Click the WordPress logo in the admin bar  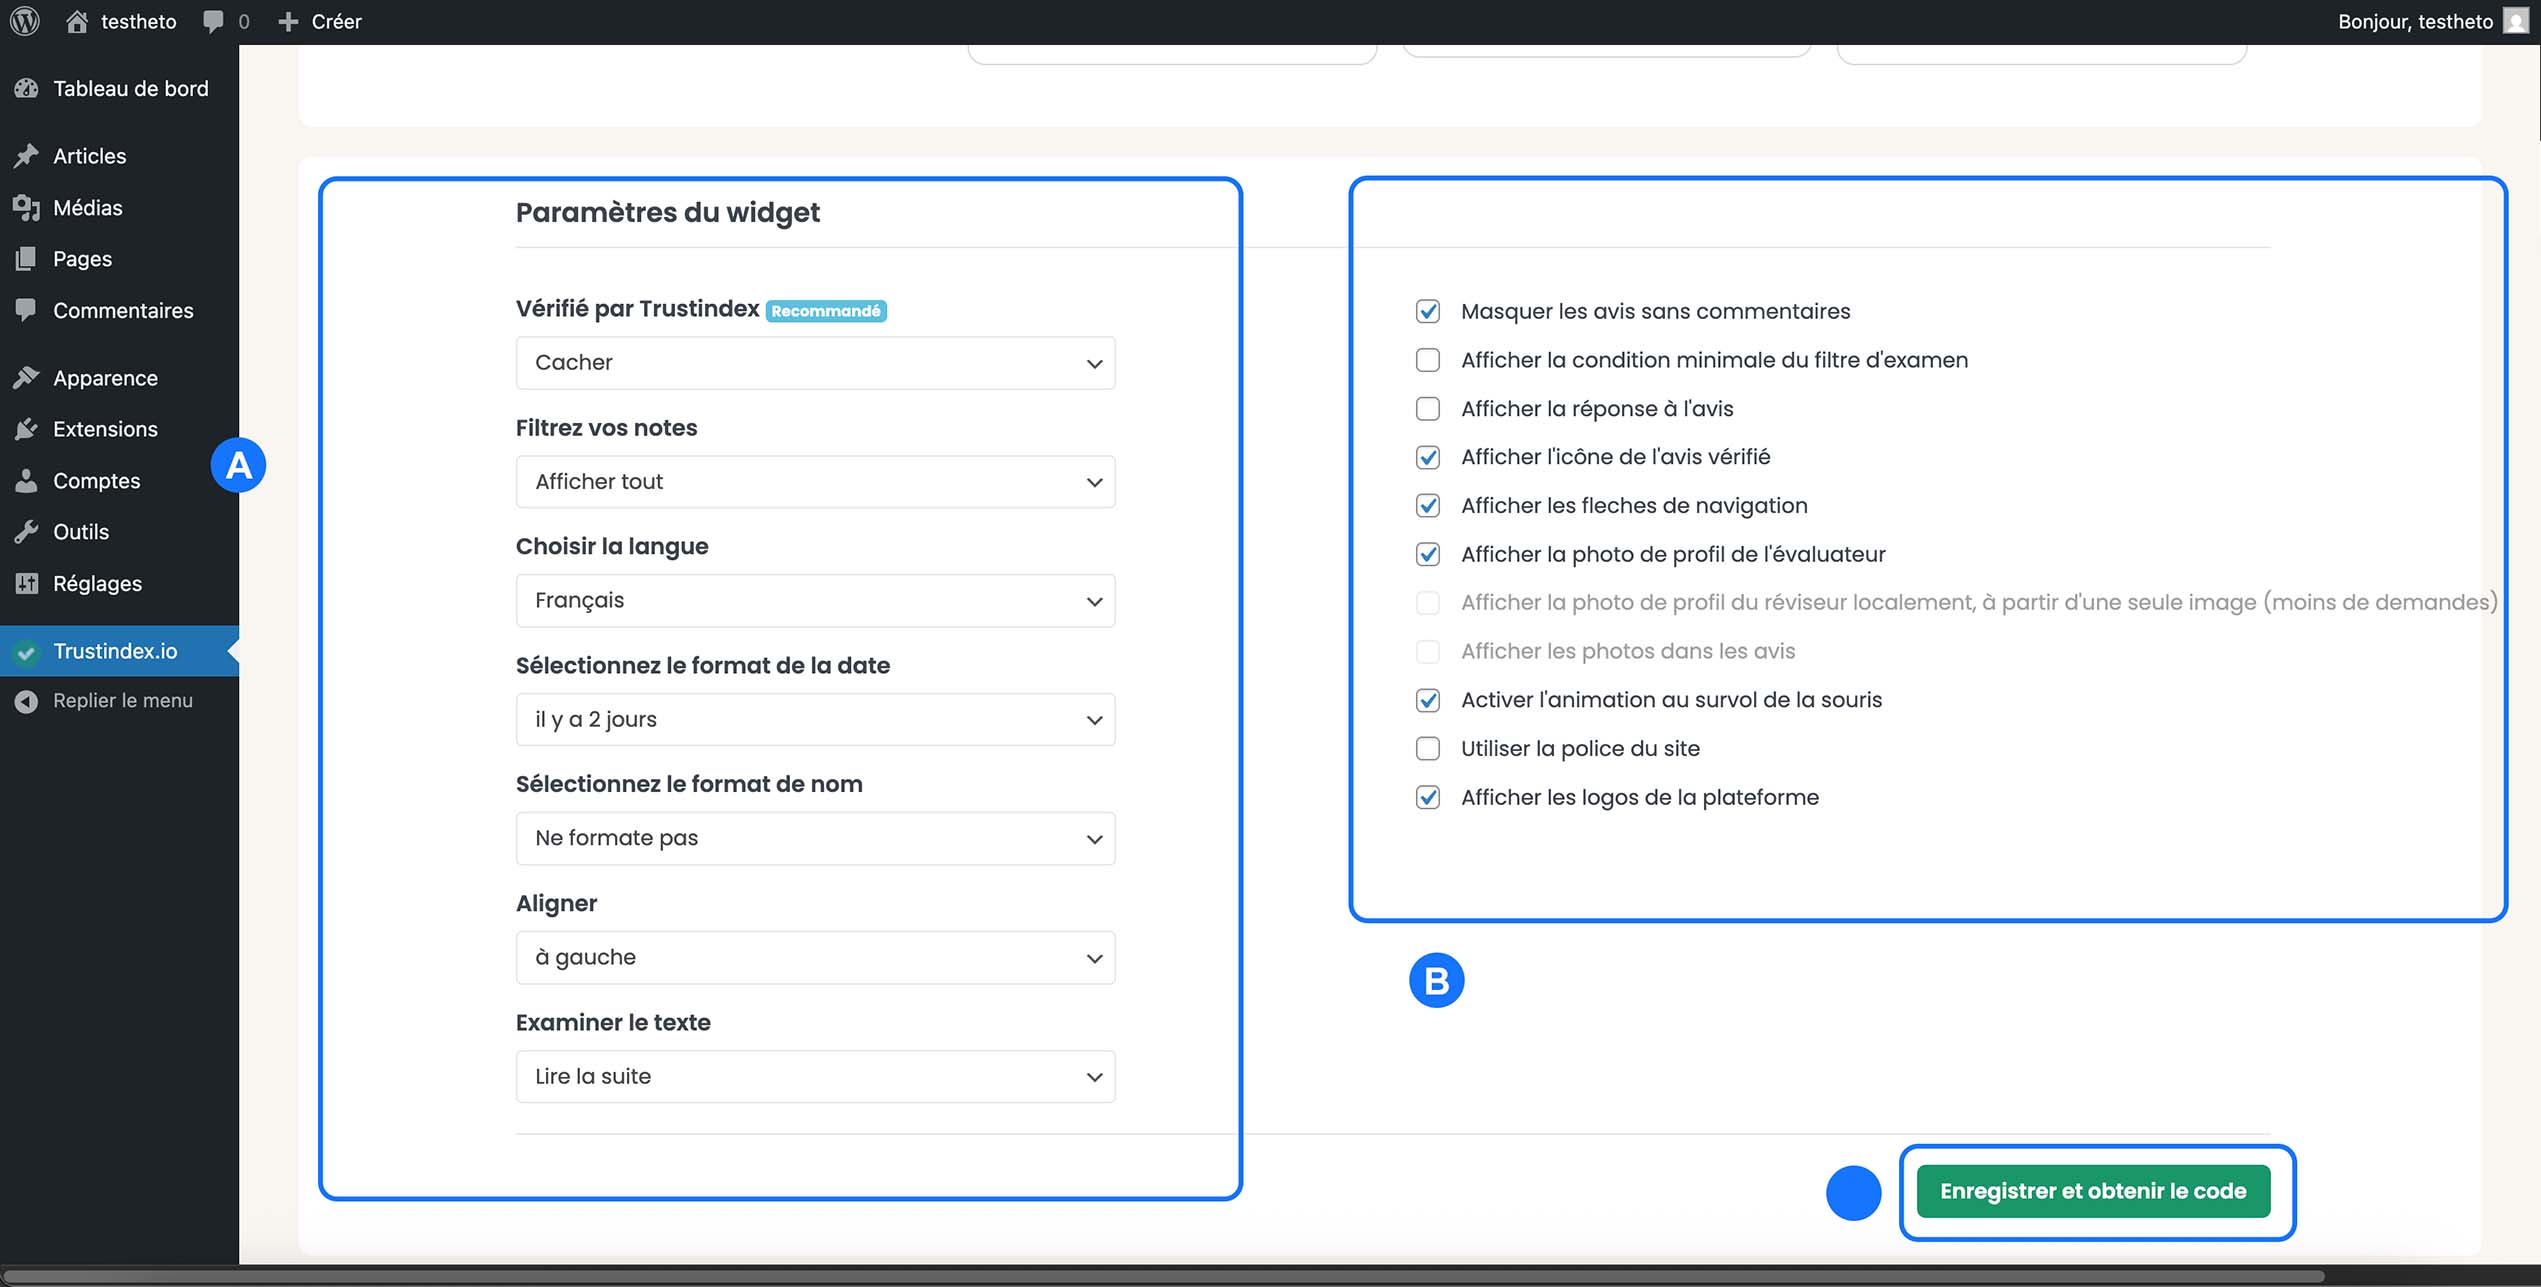click(x=24, y=20)
